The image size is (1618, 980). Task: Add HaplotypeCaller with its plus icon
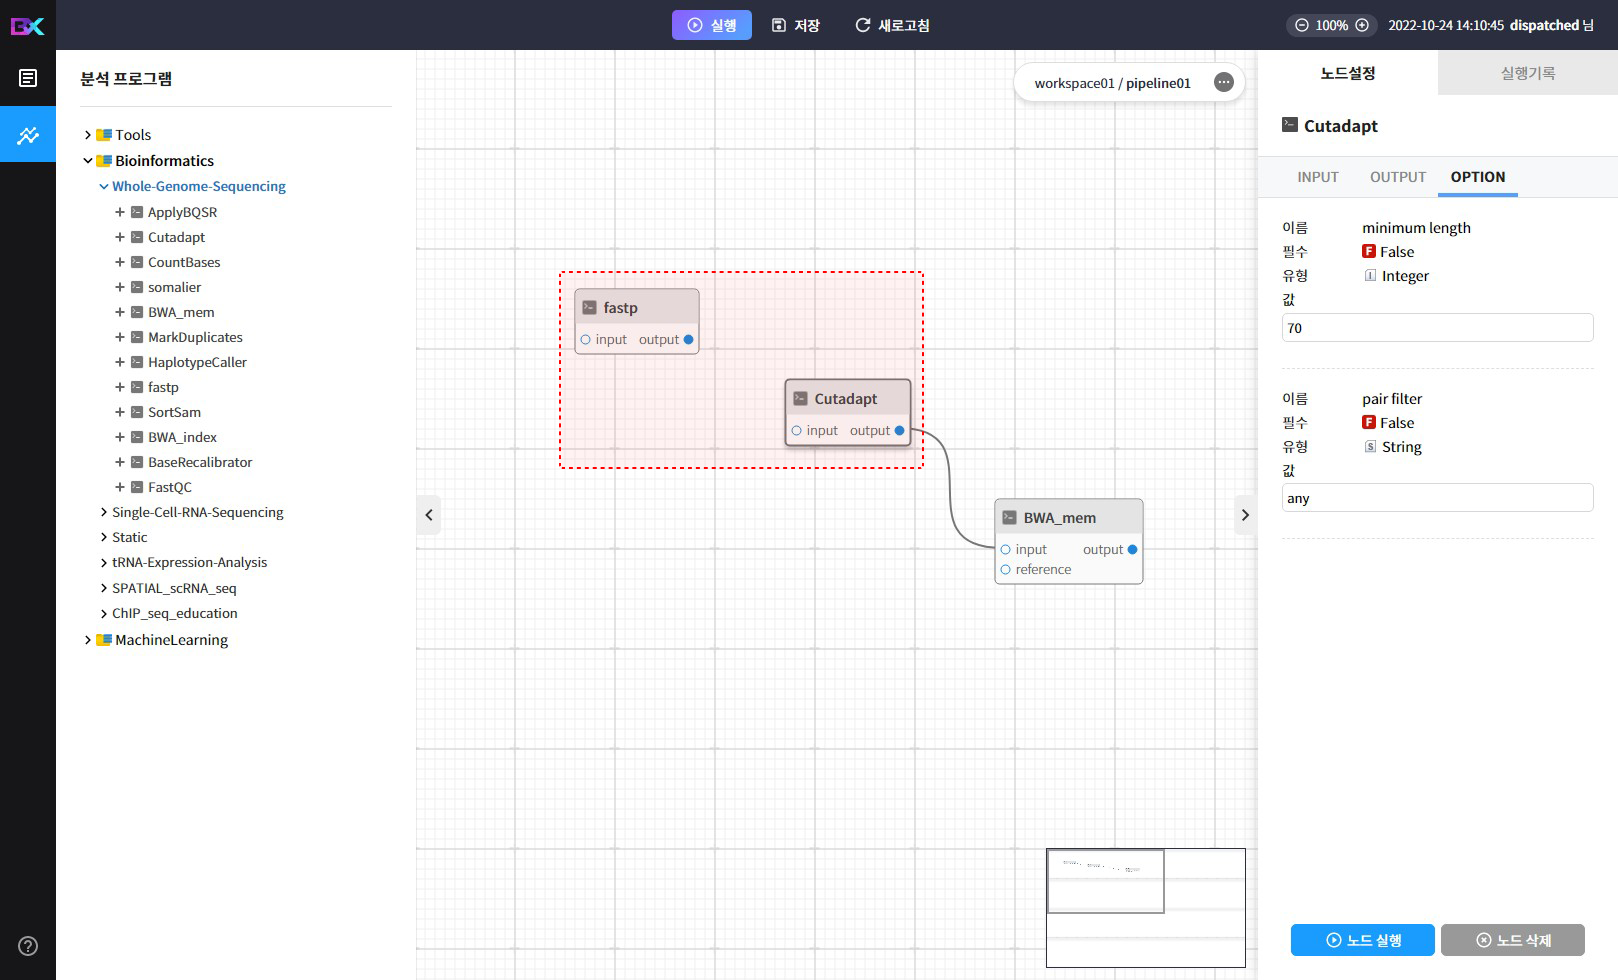click(x=120, y=362)
